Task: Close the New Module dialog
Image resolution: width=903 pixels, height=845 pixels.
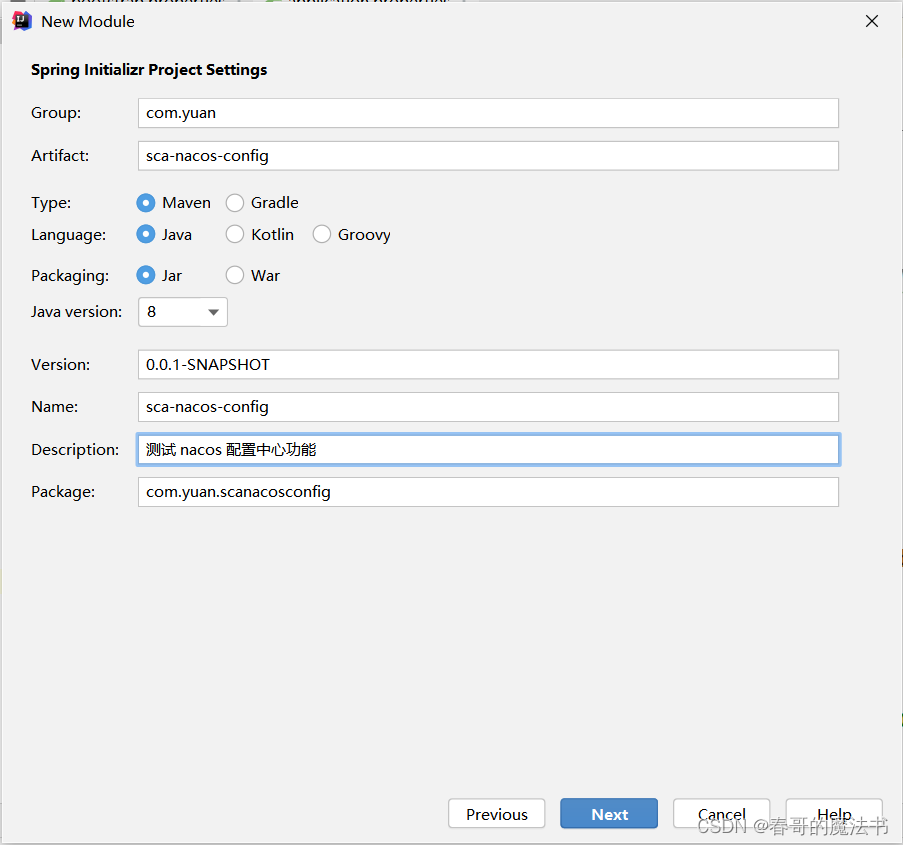Action: pyautogui.click(x=872, y=21)
